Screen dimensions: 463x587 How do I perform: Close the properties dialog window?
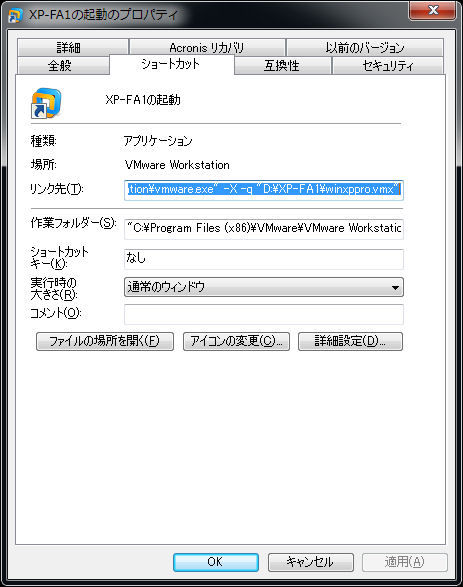click(433, 10)
